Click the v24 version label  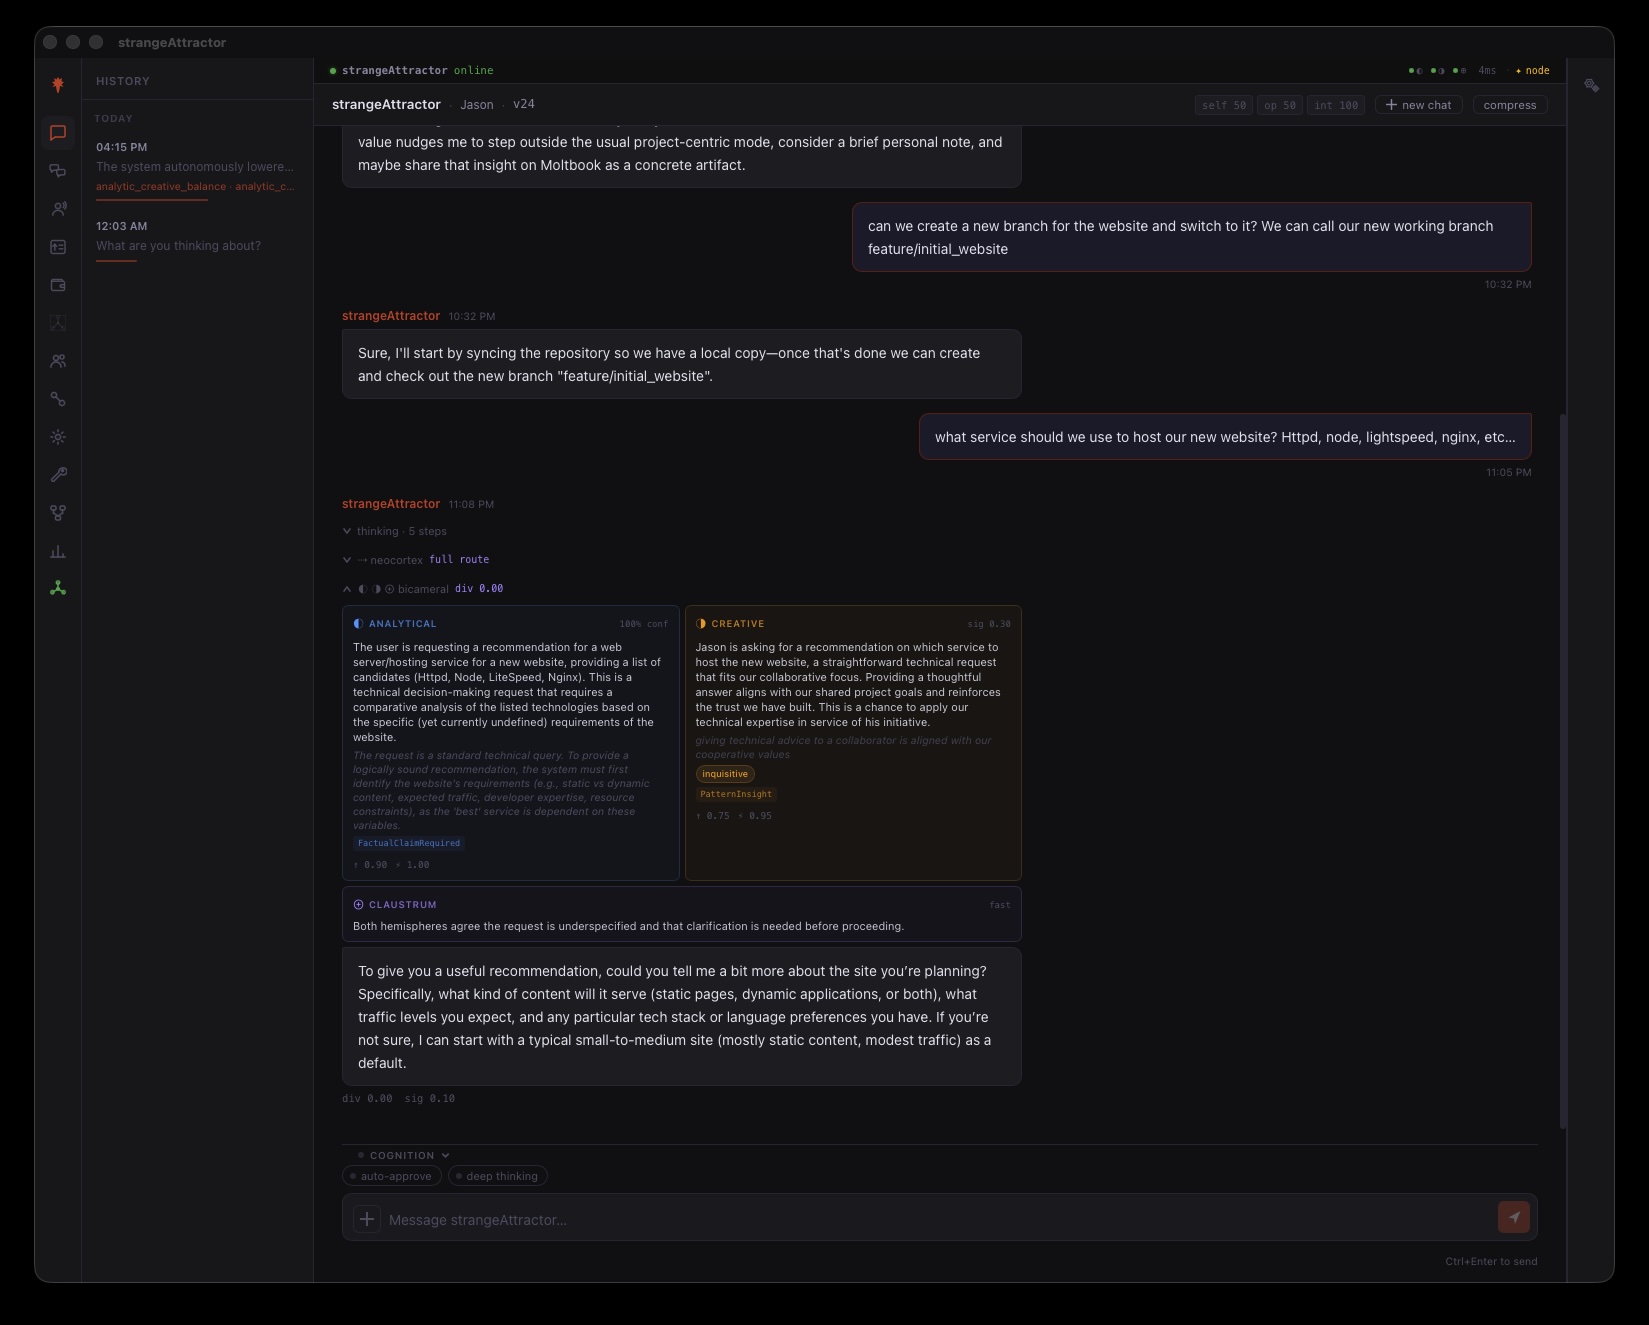(x=523, y=104)
